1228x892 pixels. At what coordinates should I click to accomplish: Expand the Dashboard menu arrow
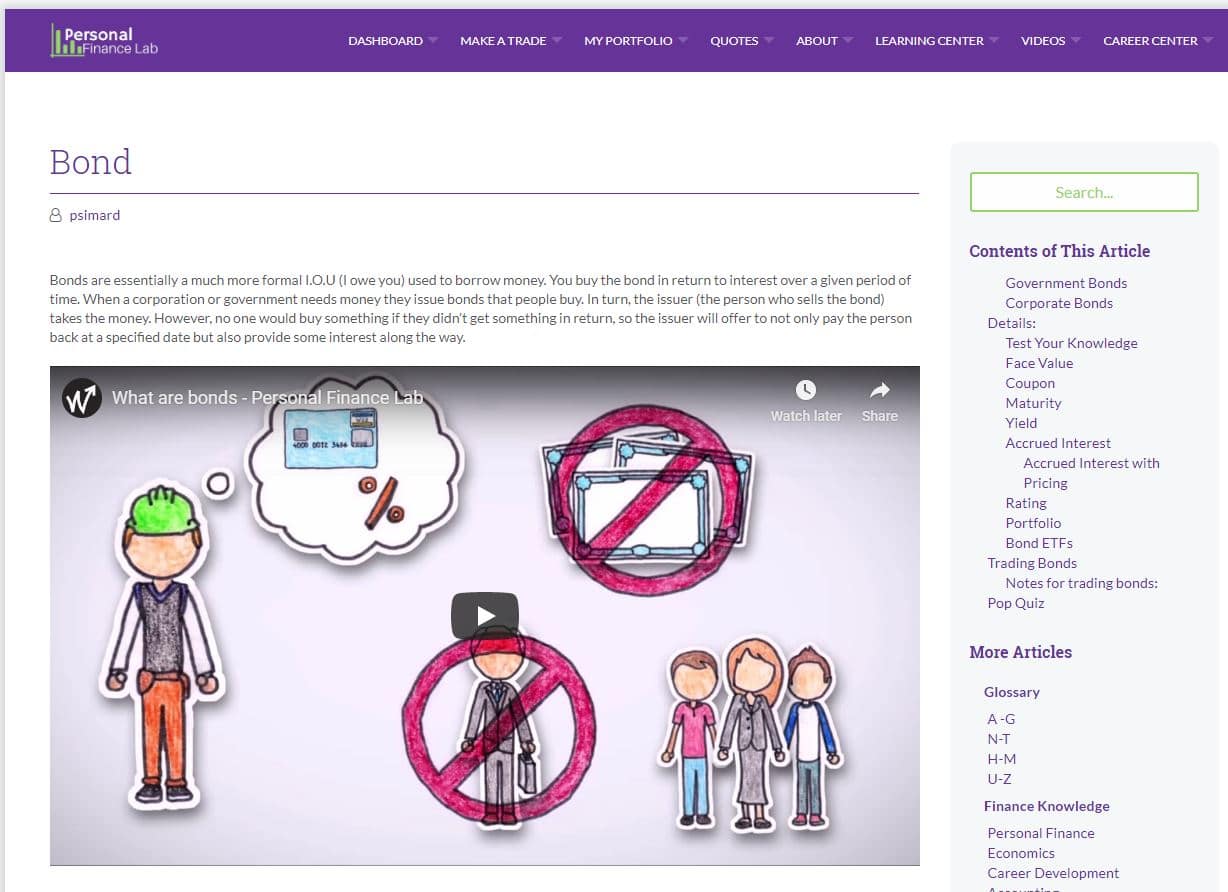coord(432,41)
